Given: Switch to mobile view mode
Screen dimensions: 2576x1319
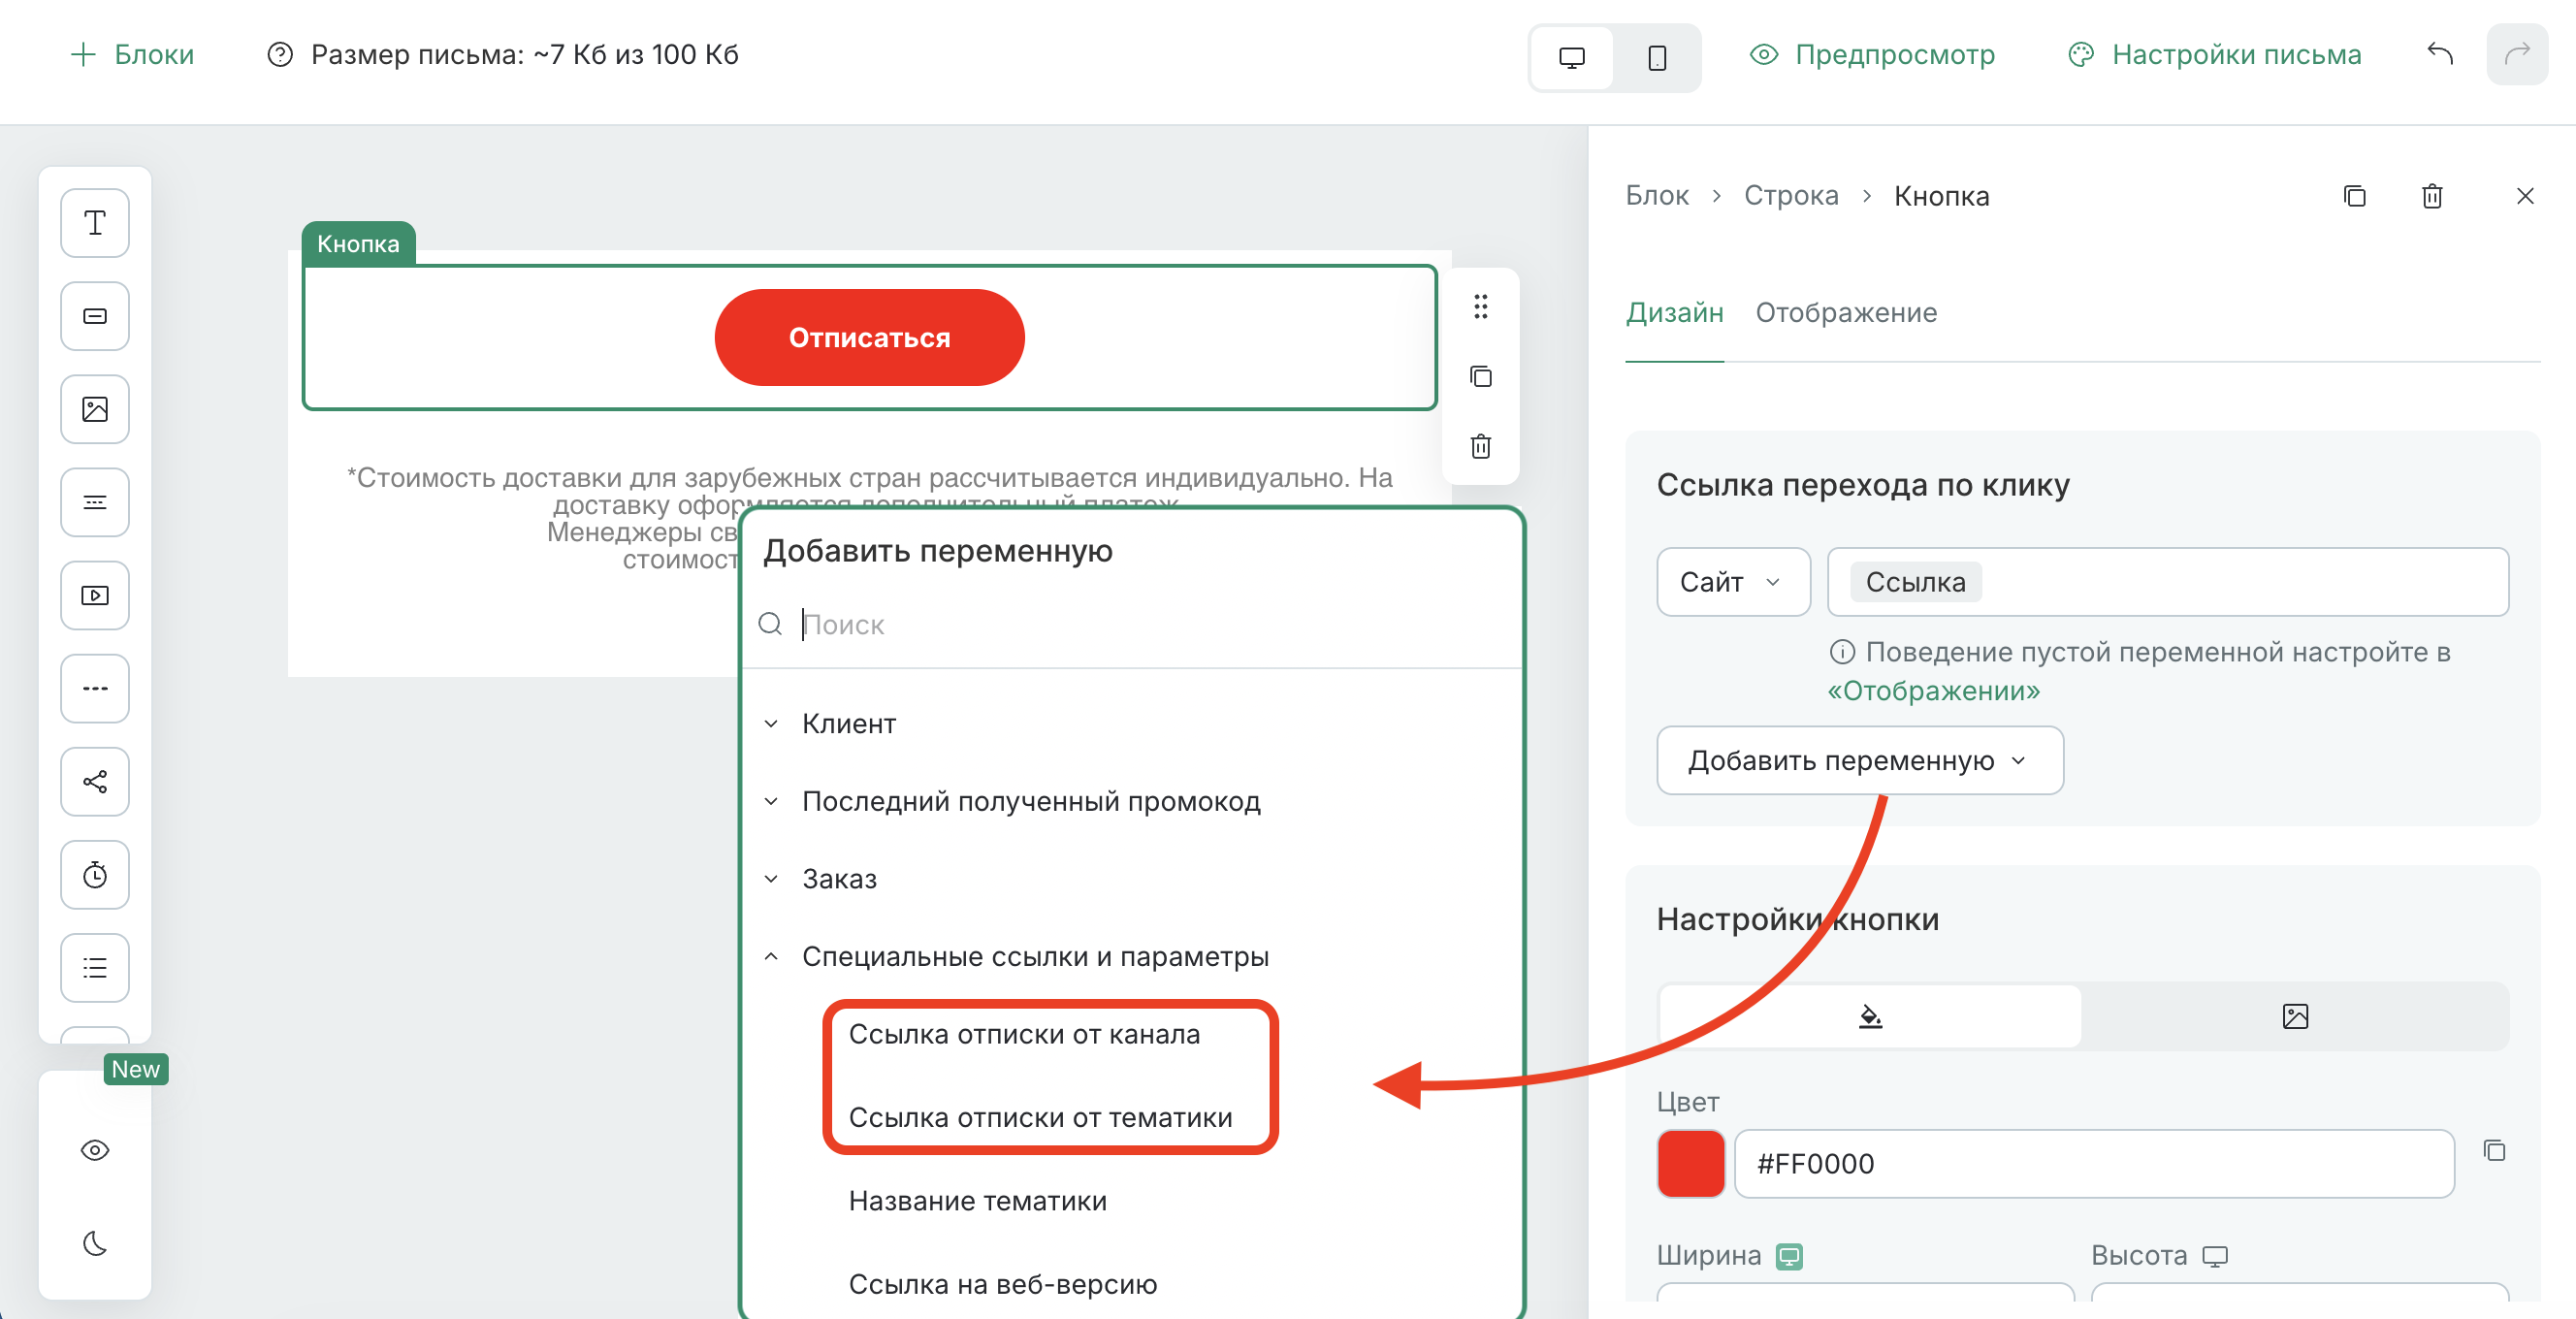Looking at the screenshot, I should pyautogui.click(x=1657, y=58).
